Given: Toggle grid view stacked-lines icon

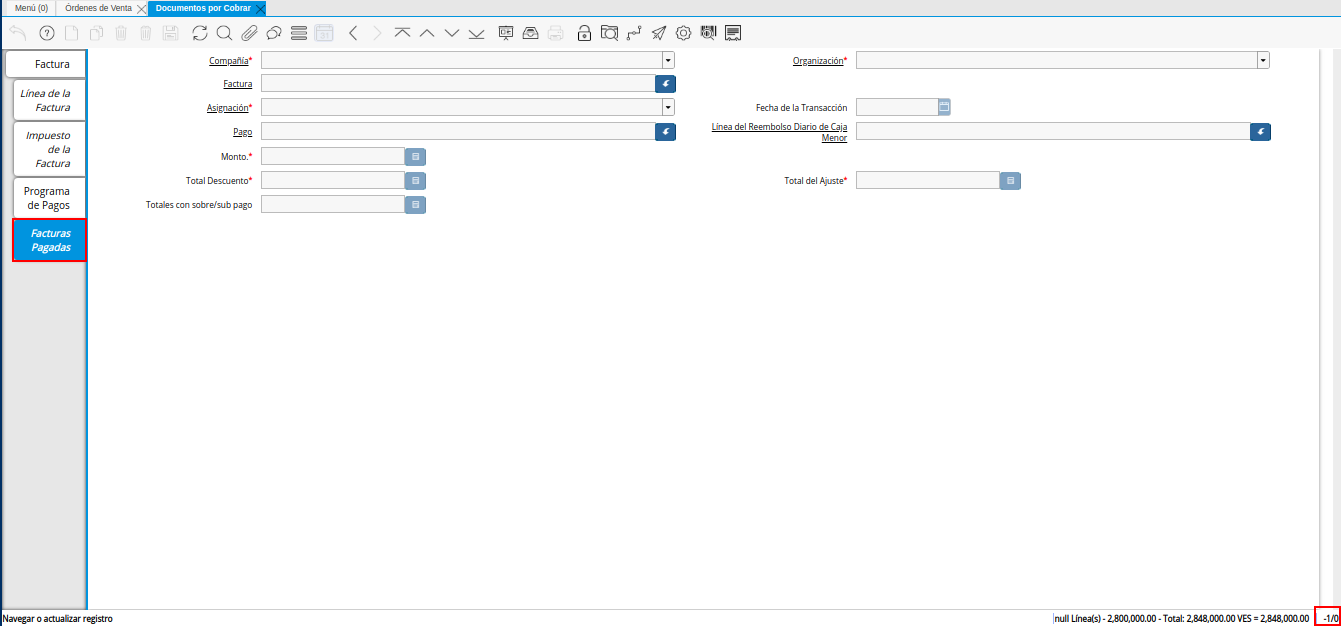Looking at the screenshot, I should click(x=298, y=33).
